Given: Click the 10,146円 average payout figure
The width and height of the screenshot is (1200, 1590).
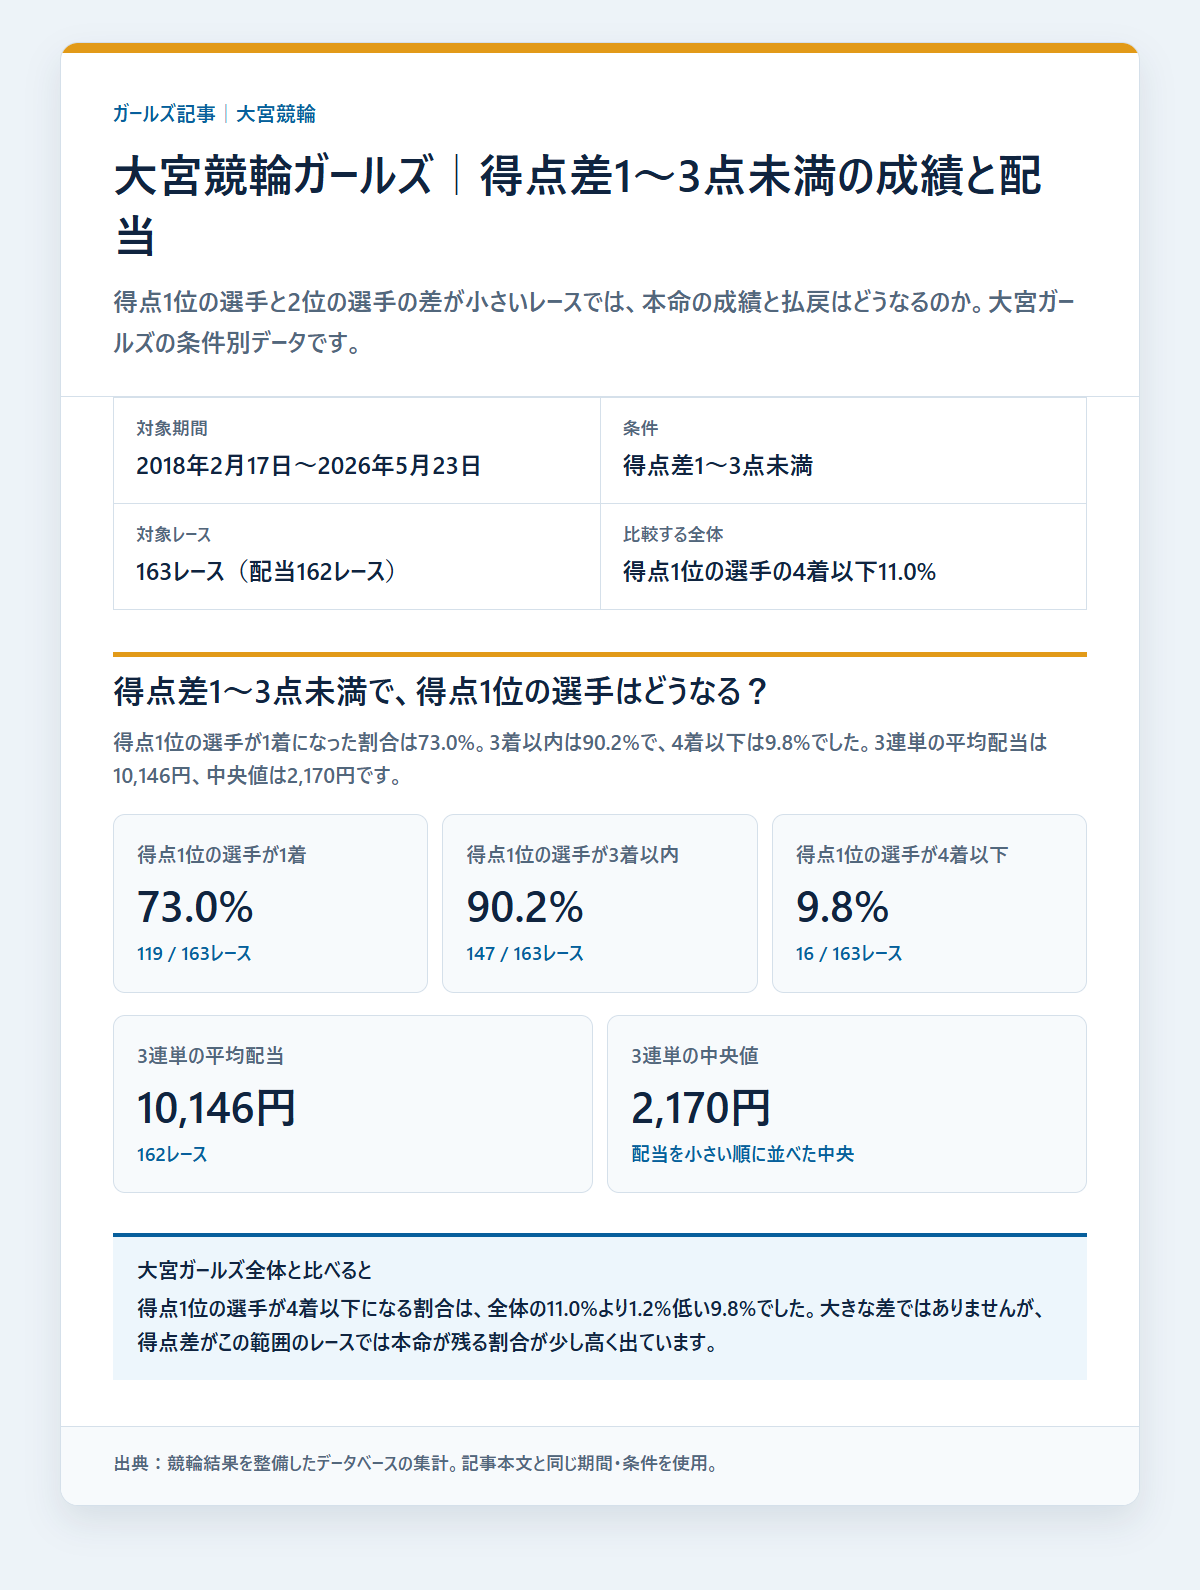Looking at the screenshot, I should click(216, 1108).
